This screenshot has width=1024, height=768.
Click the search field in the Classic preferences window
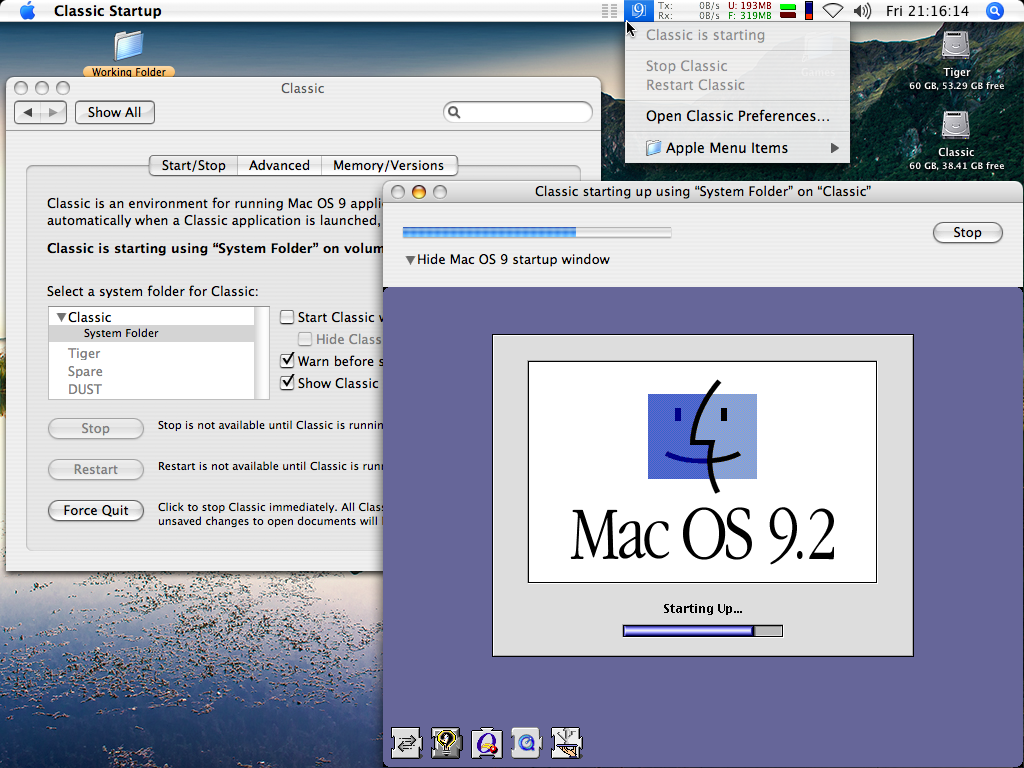518,112
